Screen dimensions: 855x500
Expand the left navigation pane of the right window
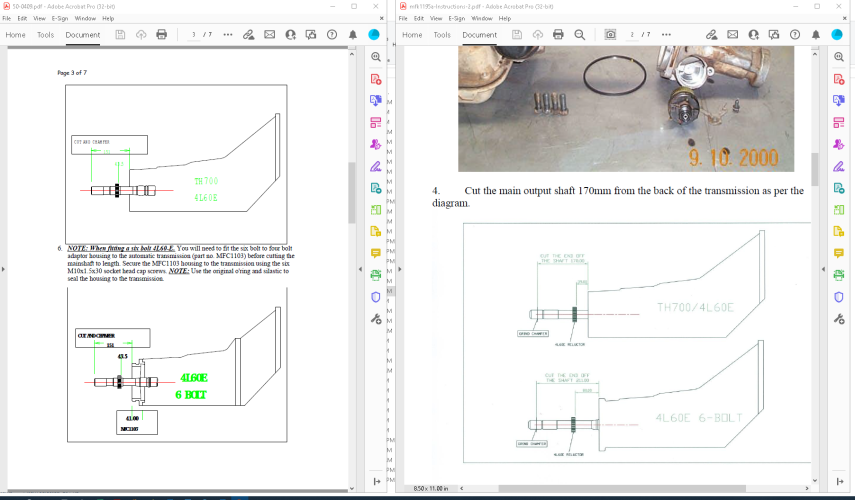400,269
